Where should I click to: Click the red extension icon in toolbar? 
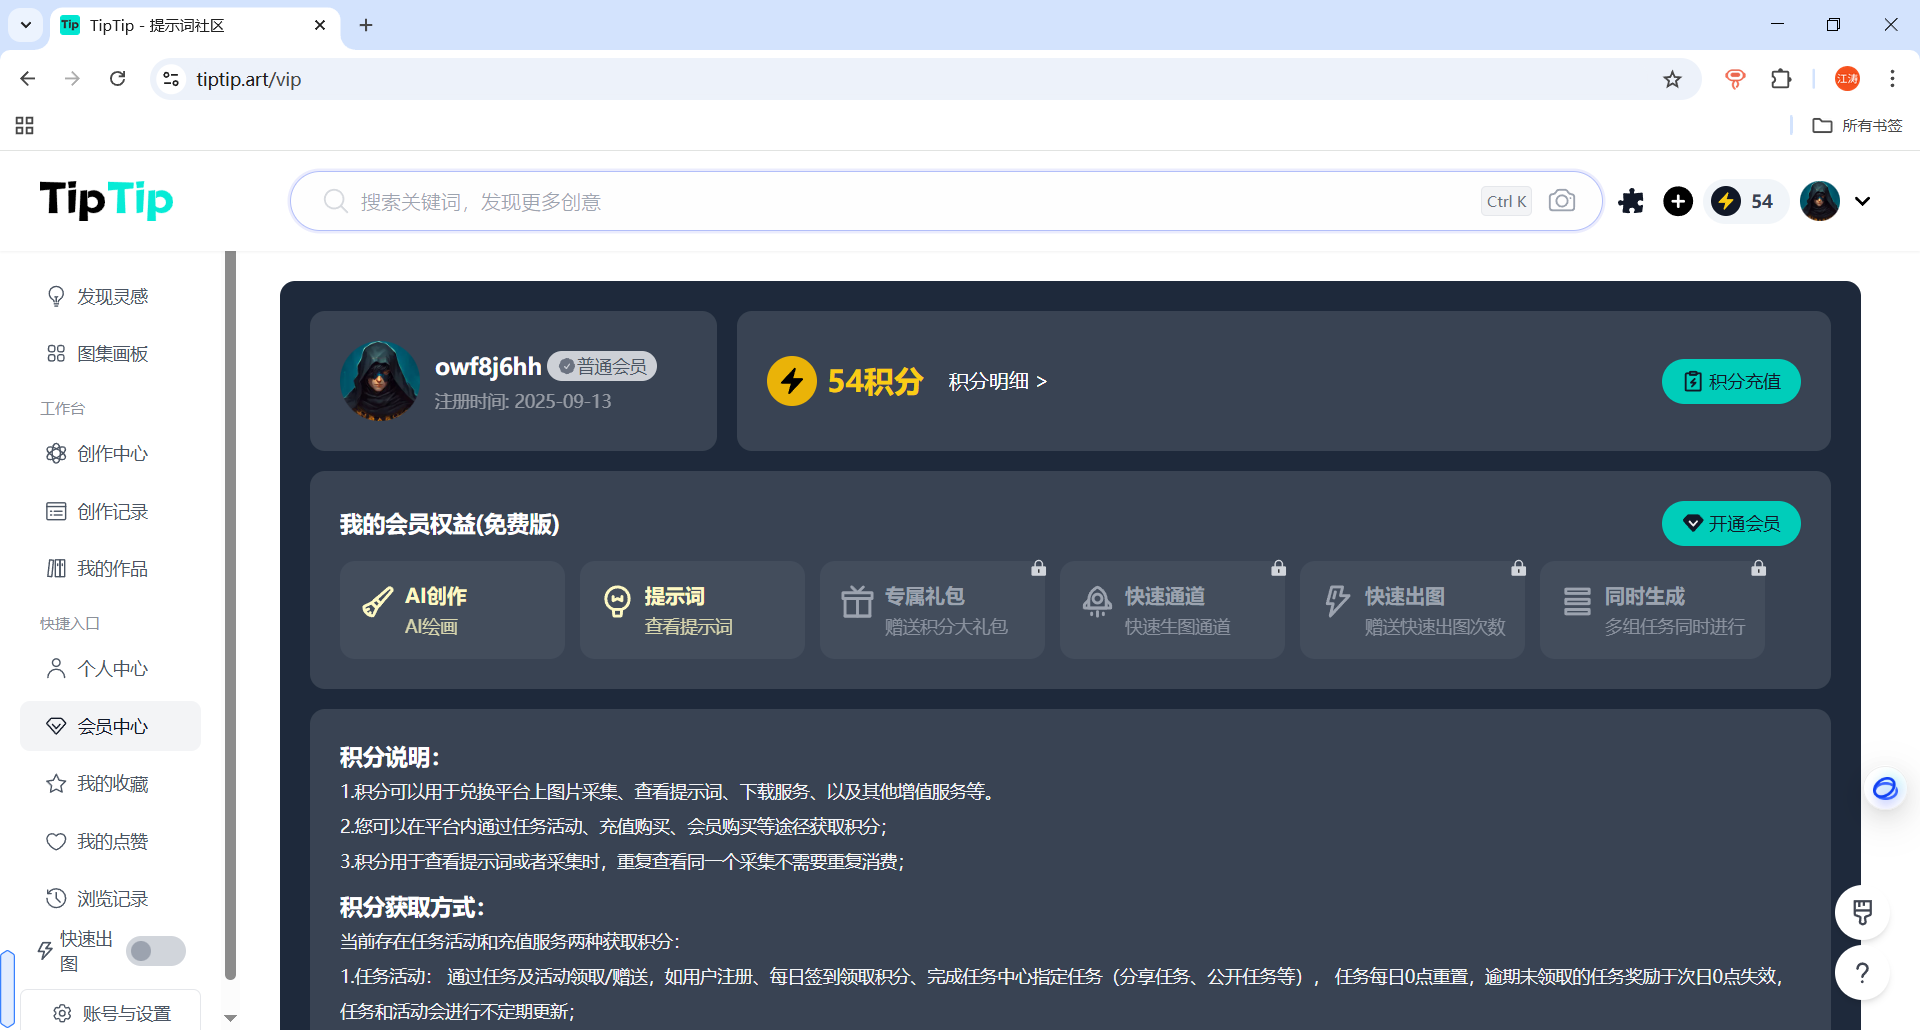pos(1735,79)
